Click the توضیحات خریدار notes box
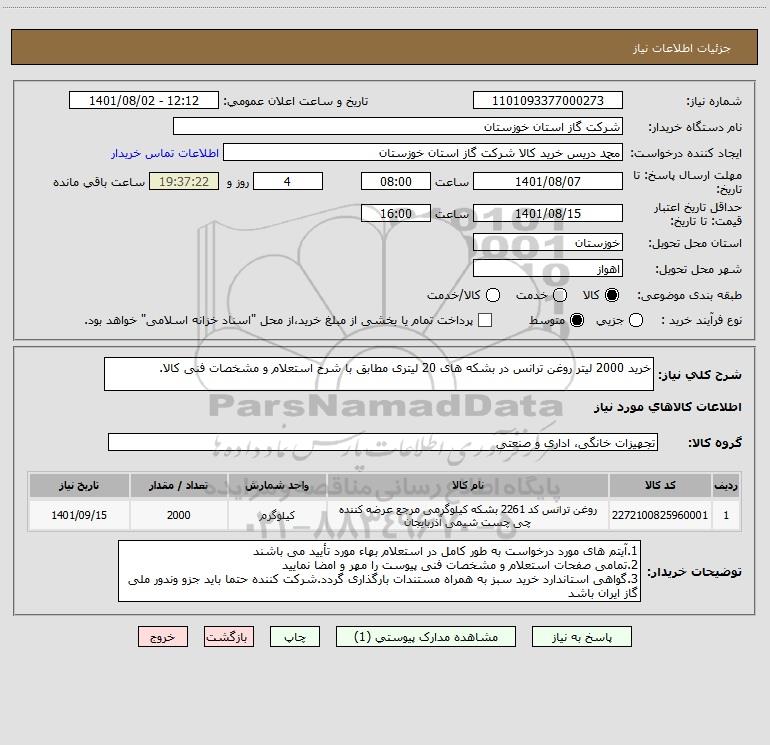The width and height of the screenshot is (770, 745). point(379,571)
